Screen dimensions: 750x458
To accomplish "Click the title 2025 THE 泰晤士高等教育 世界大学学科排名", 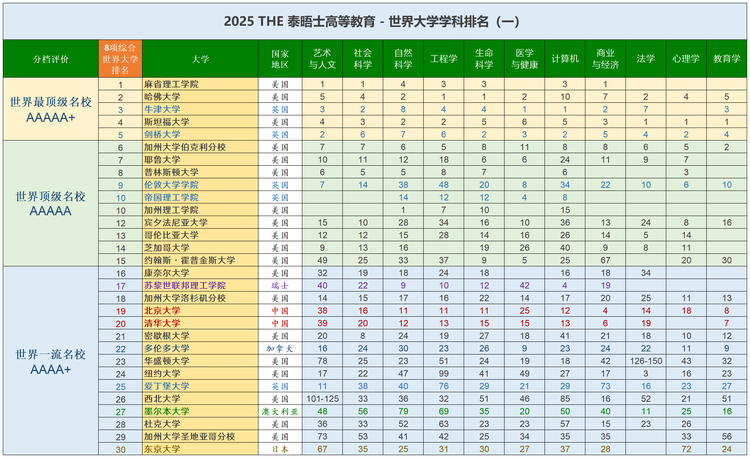I will coord(371,22).
